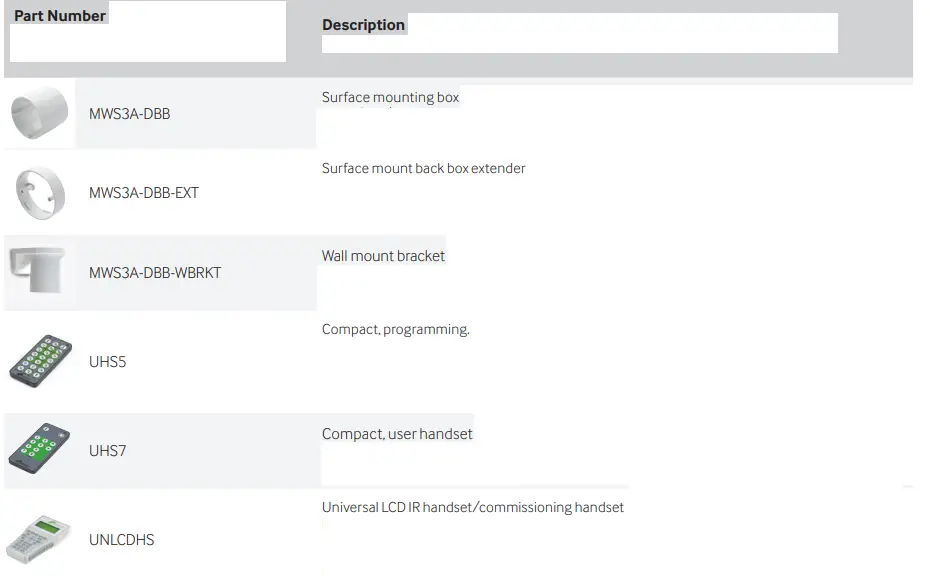
Task: Click the UHS7 user handset image
Action: [x=40, y=449]
